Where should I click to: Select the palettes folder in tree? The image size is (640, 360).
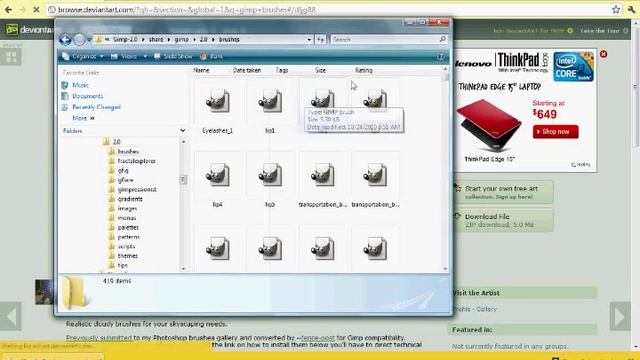point(128,227)
